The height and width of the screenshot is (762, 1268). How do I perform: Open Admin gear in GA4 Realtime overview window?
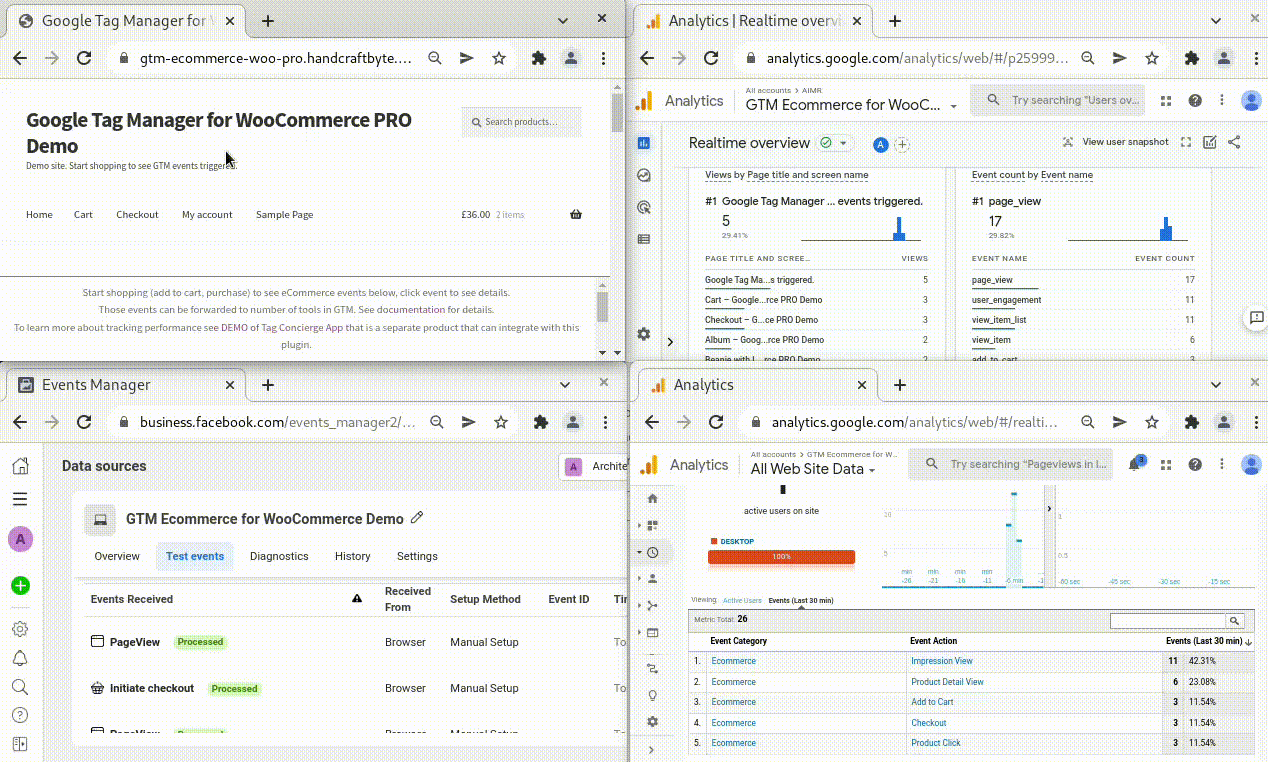(644, 334)
